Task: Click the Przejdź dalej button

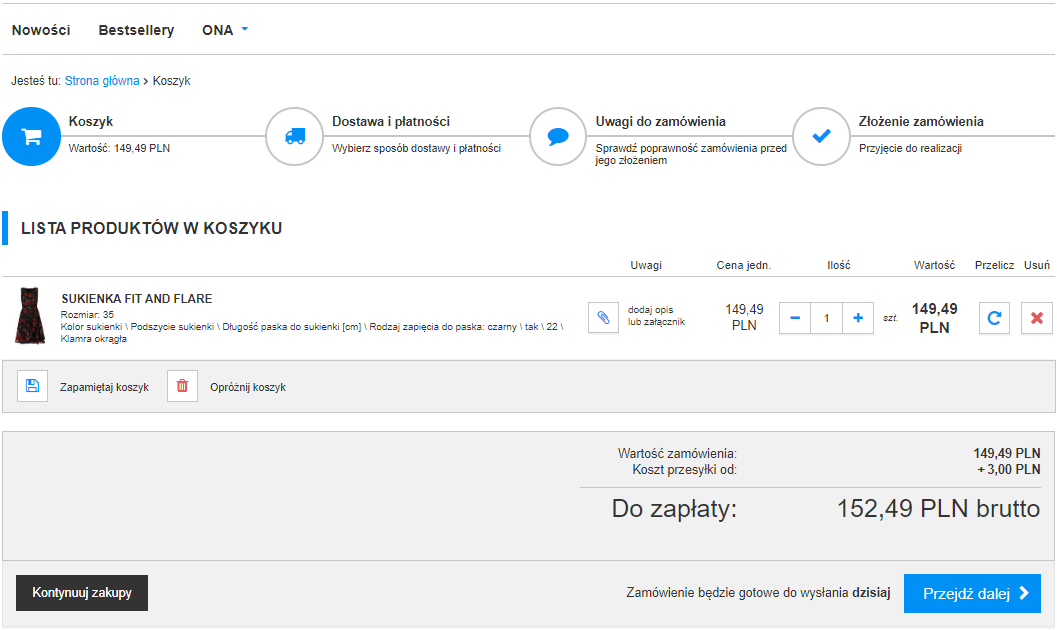Action: 972,593
